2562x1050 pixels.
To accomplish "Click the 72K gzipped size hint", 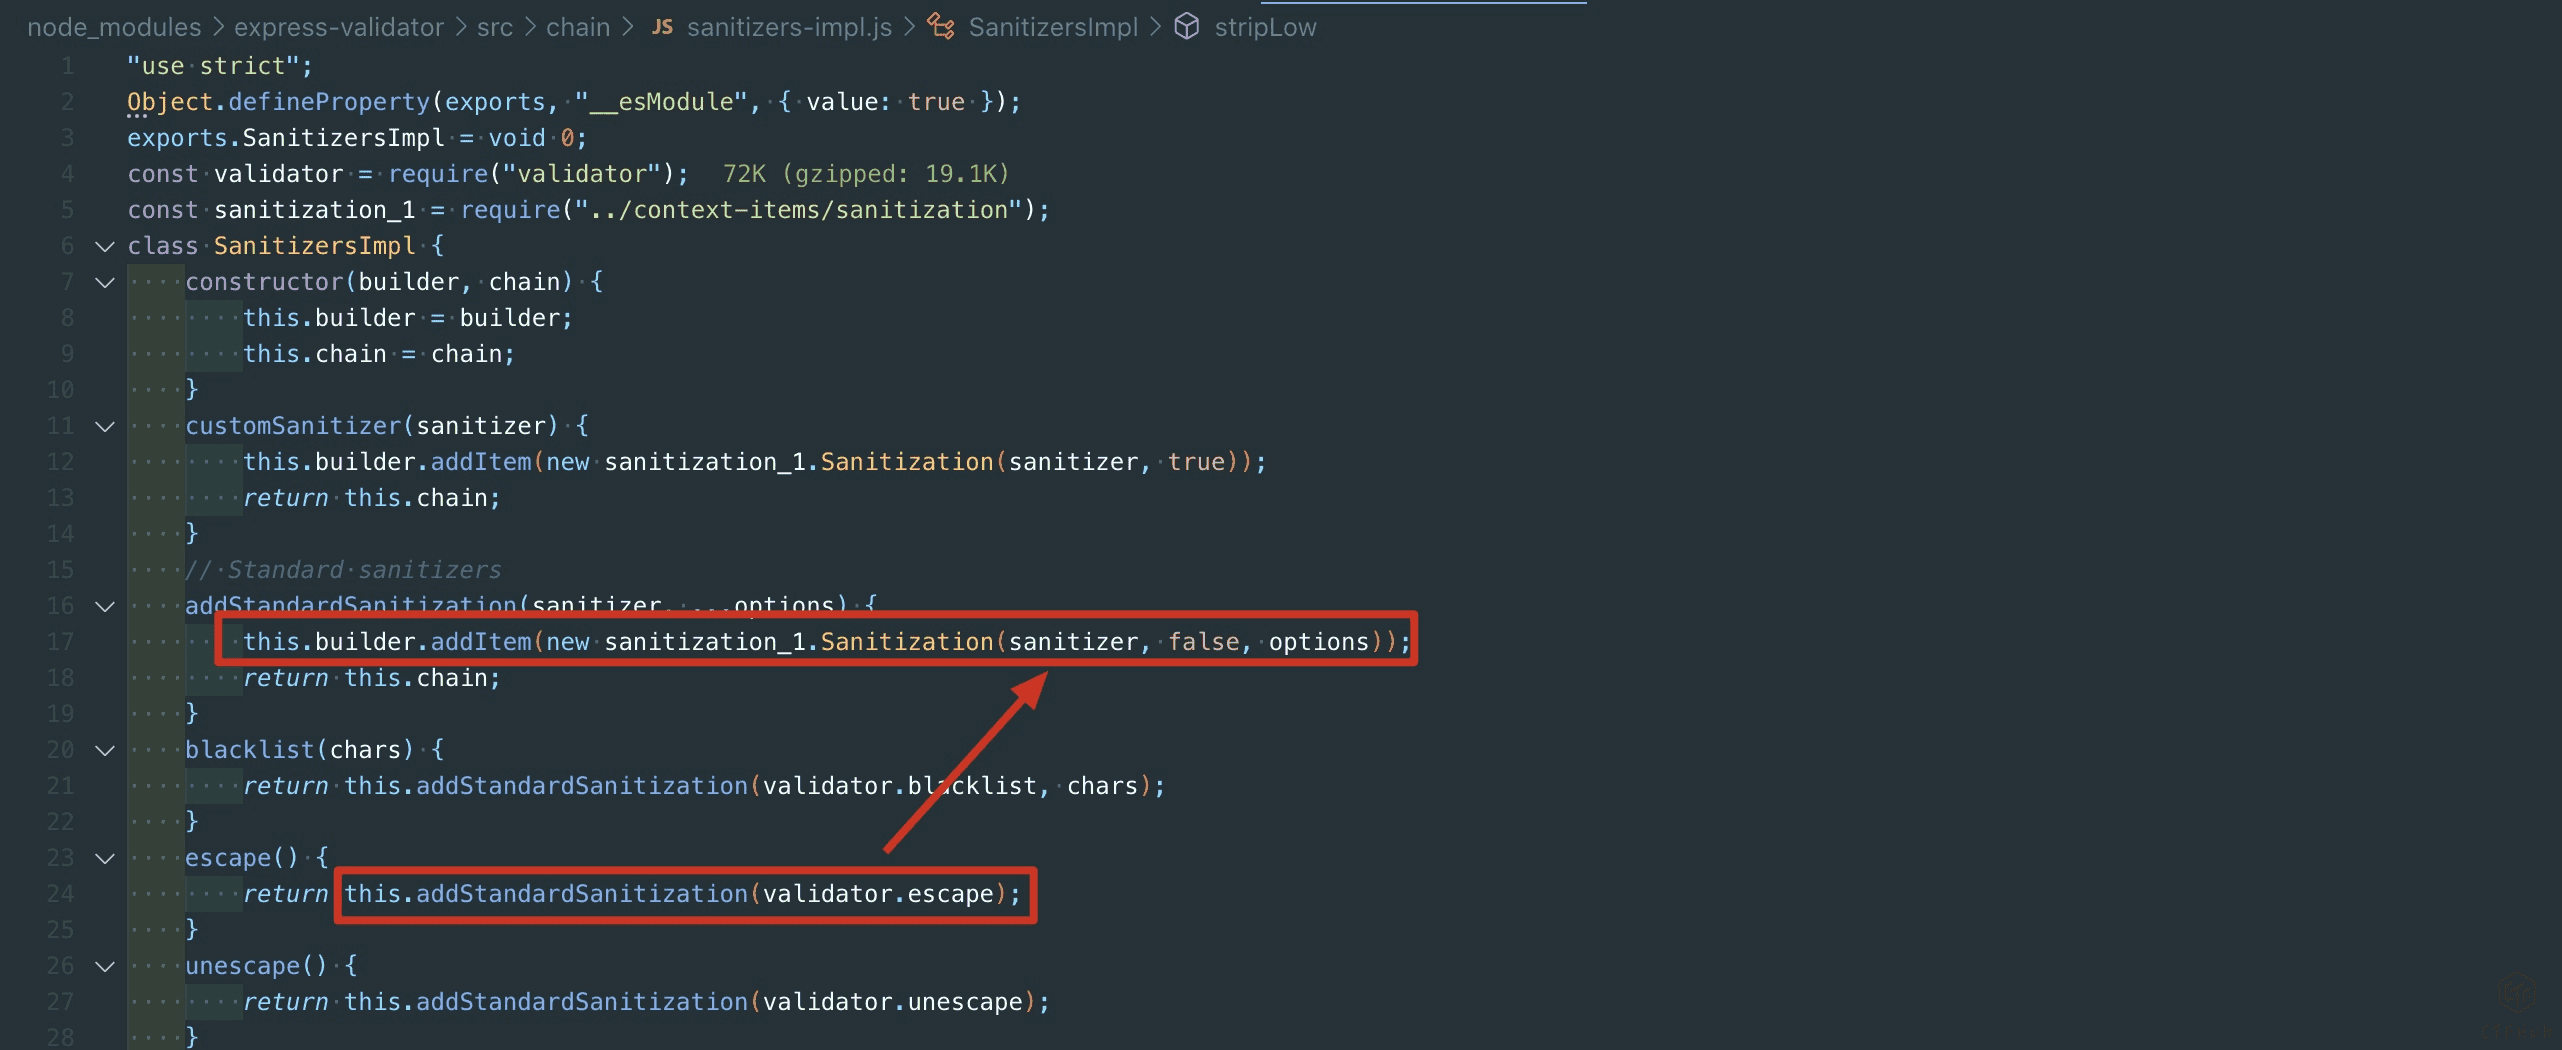I will click(865, 174).
